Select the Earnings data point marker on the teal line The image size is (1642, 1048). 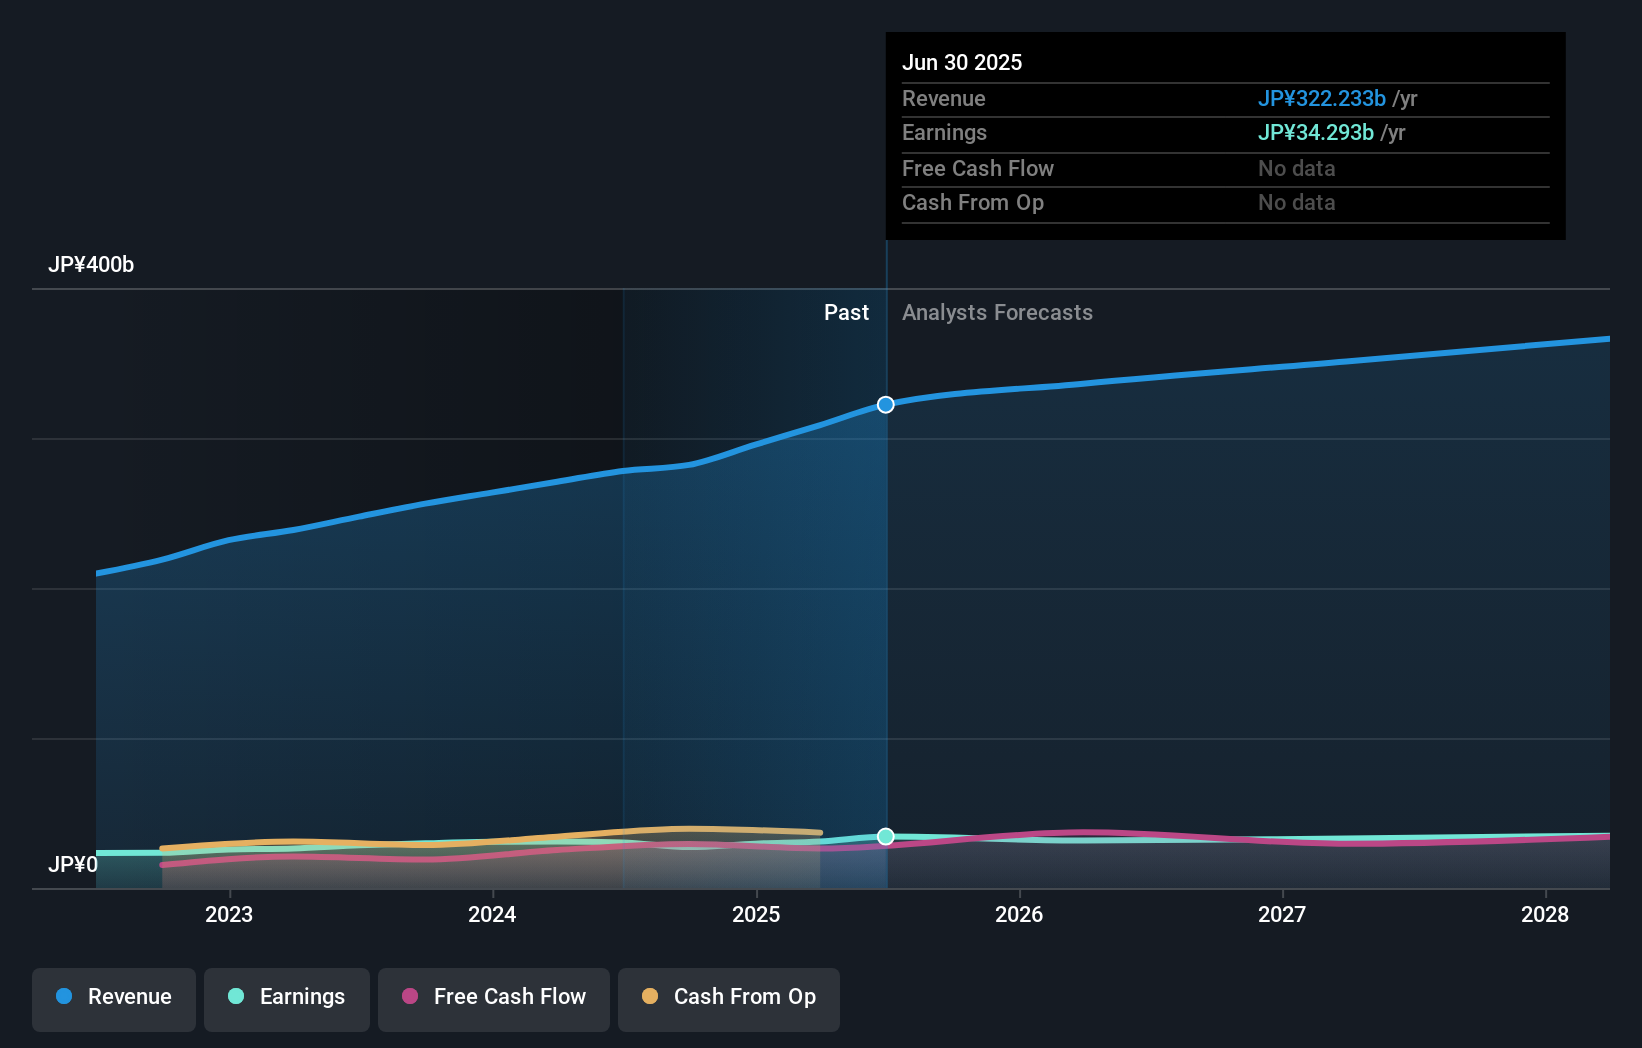coord(886,837)
